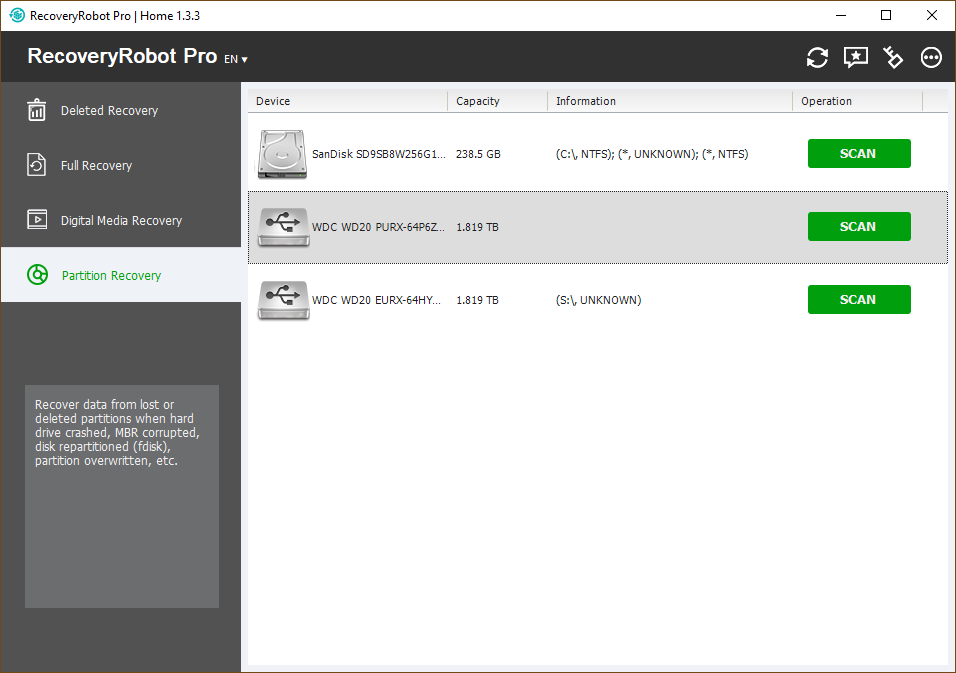Click the RecoveryRobot logo in title bar
Image resolution: width=956 pixels, height=673 pixels.
[x=17, y=15]
